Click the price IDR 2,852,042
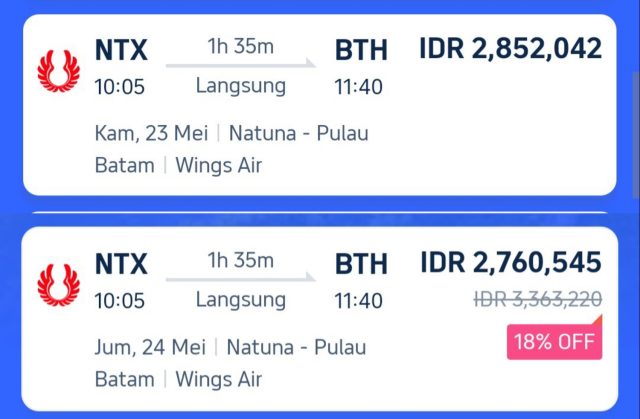The width and height of the screenshot is (640, 419). pos(511,48)
